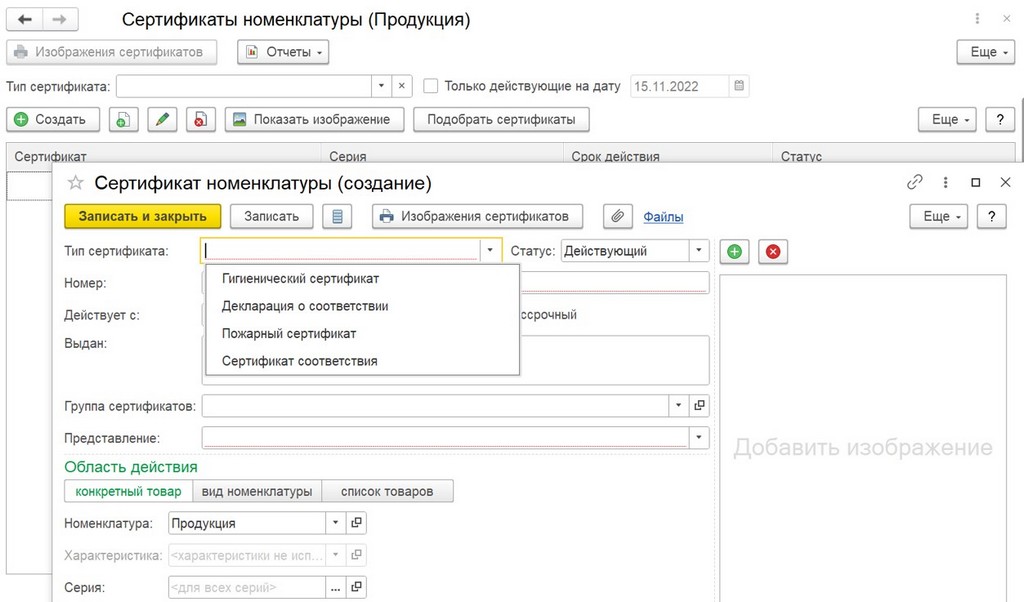
Task: Expand the Группа сертификатов dropdown
Action: [x=678, y=405]
